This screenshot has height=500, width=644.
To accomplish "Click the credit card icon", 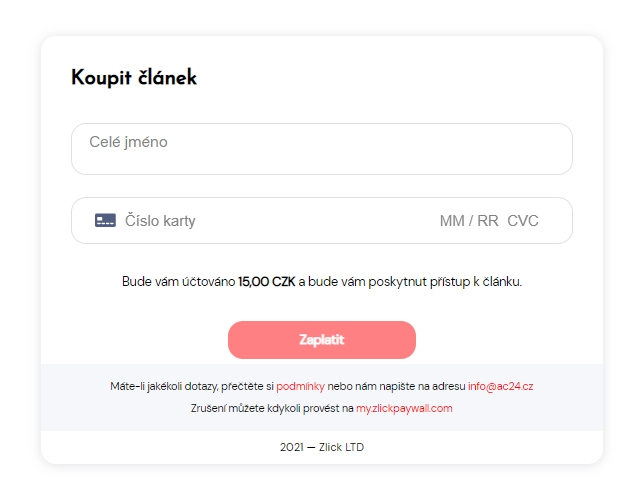I will pyautogui.click(x=105, y=220).
